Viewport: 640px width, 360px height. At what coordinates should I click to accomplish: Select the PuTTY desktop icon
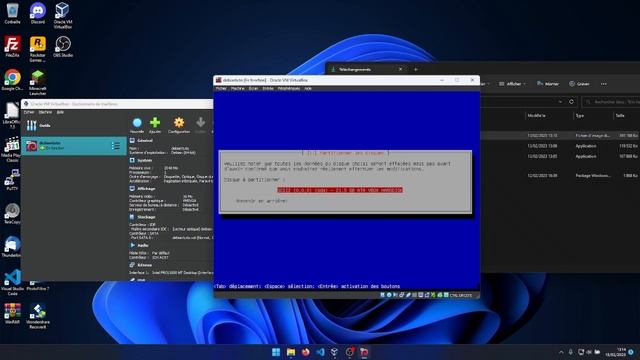[12, 180]
